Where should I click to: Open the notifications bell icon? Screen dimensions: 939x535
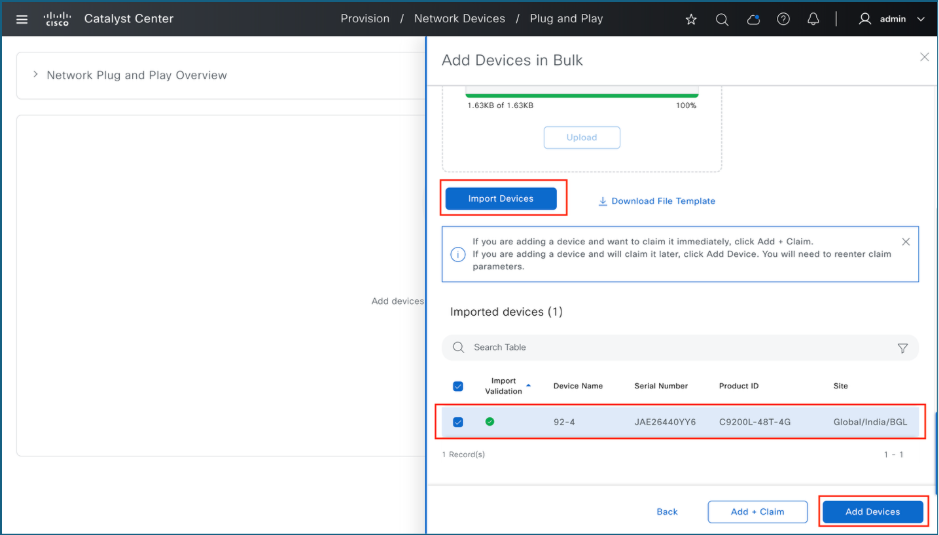click(813, 19)
